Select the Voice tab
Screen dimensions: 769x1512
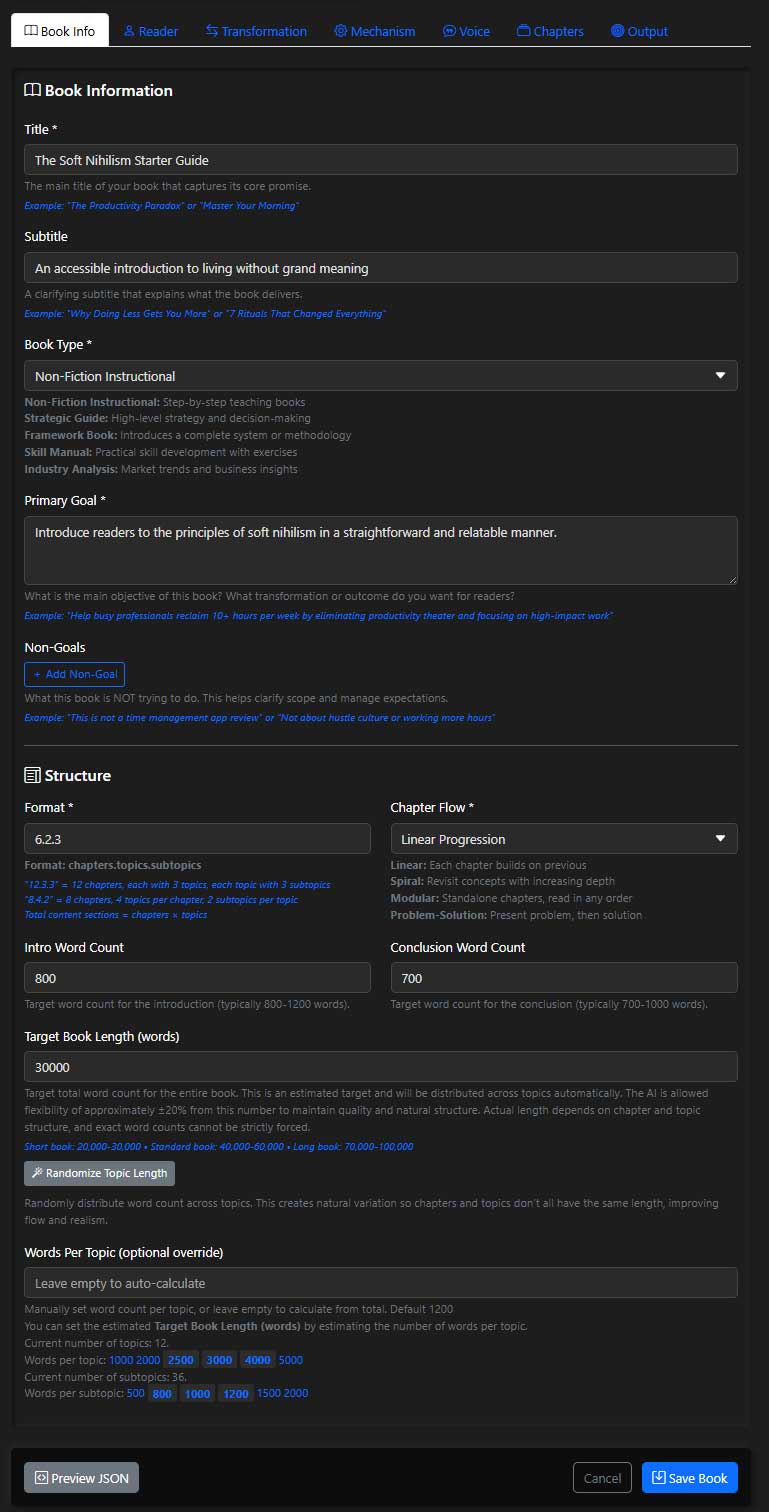coord(466,31)
